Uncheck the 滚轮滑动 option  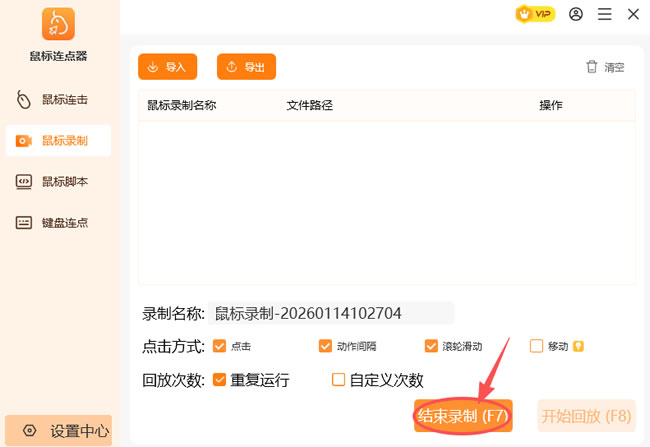[x=431, y=346]
